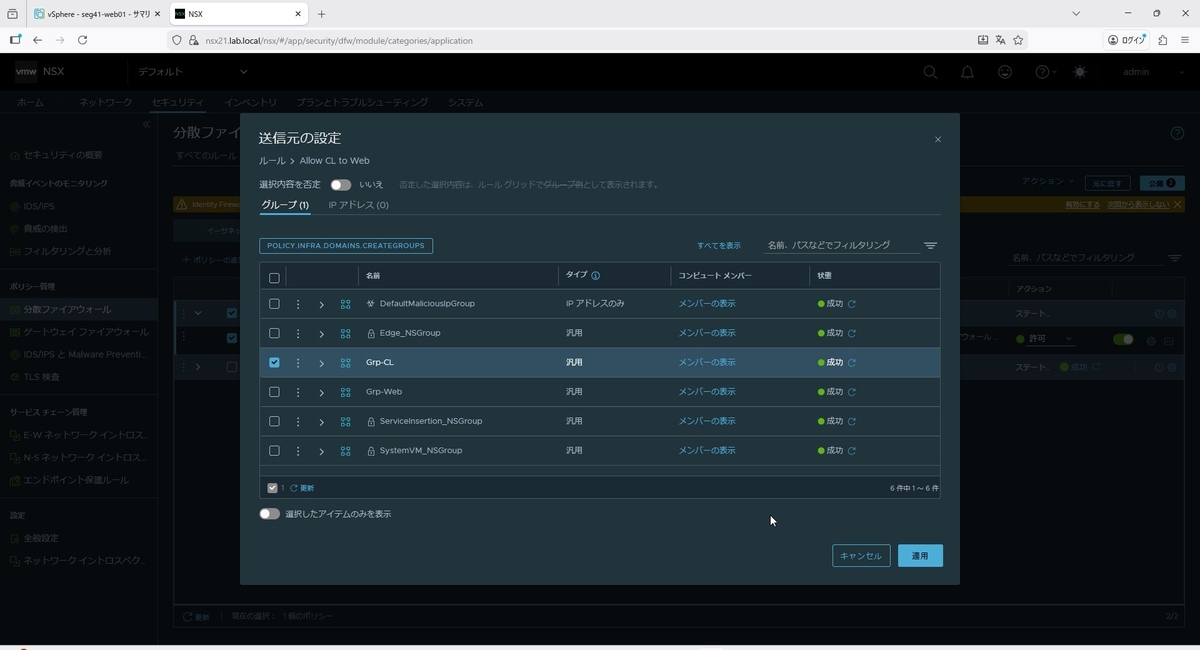Screen dimensions: 1200x650
Task: Open the インベントリ menu tab
Action: click(251, 103)
